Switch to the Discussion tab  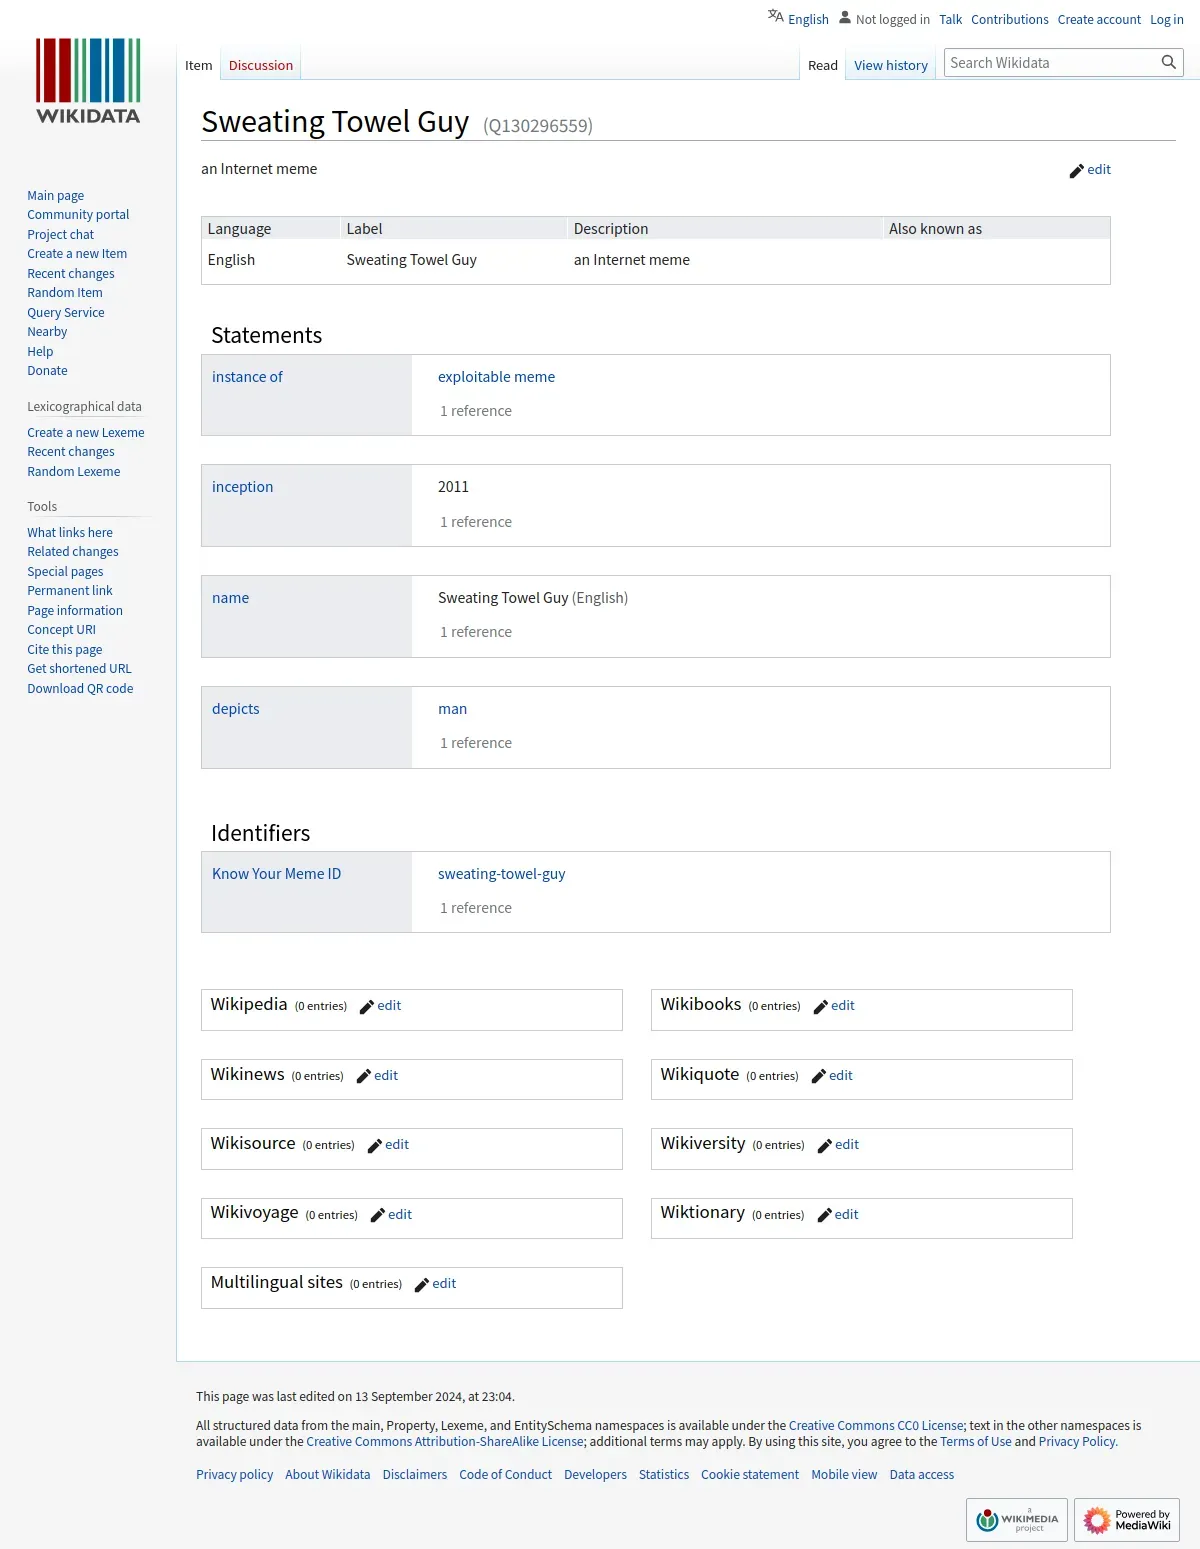pyautogui.click(x=261, y=65)
